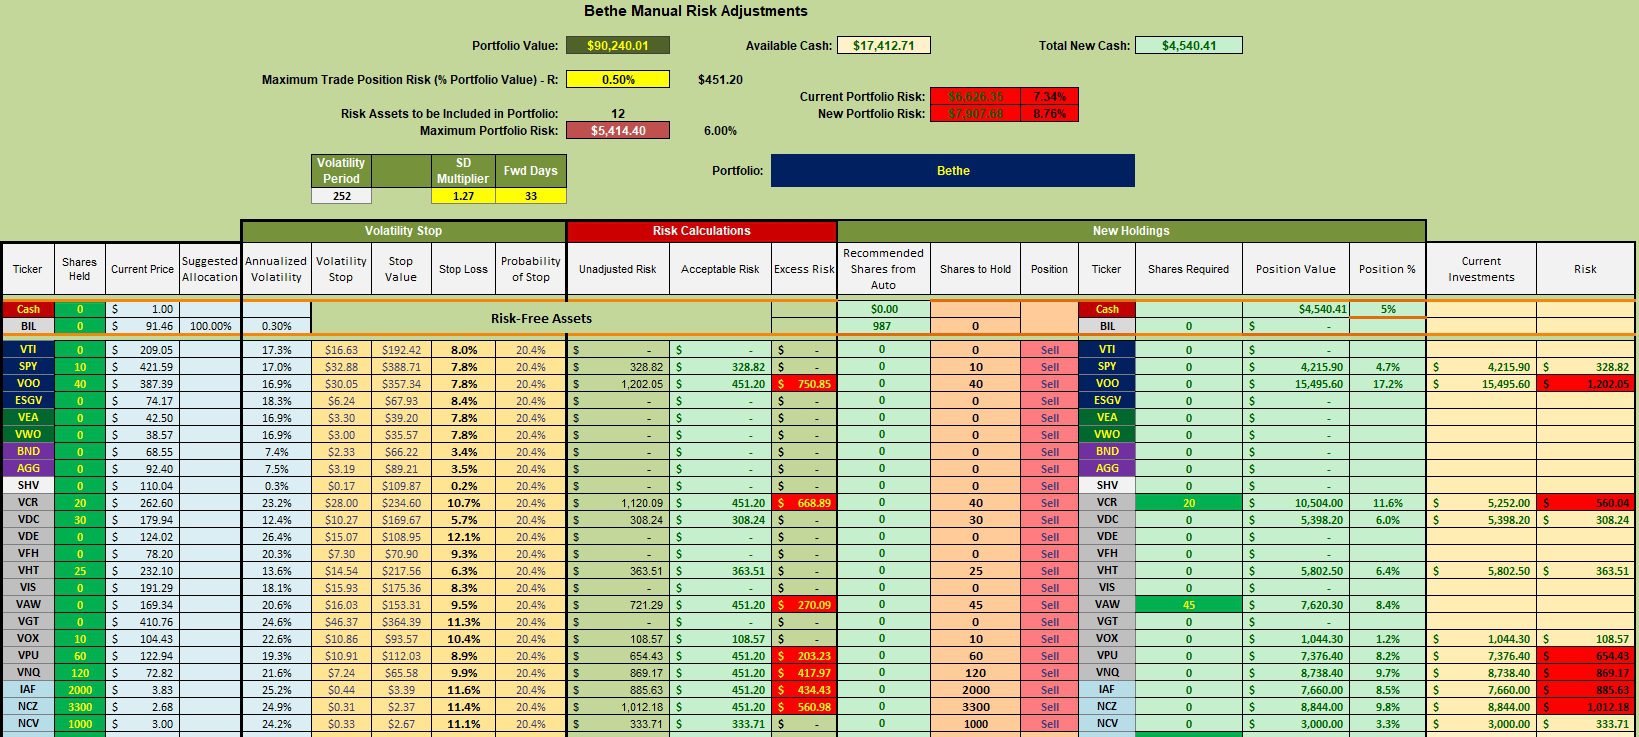Click the Sell cell in VAW row
The width and height of the screenshot is (1639, 737).
pos(1049,605)
